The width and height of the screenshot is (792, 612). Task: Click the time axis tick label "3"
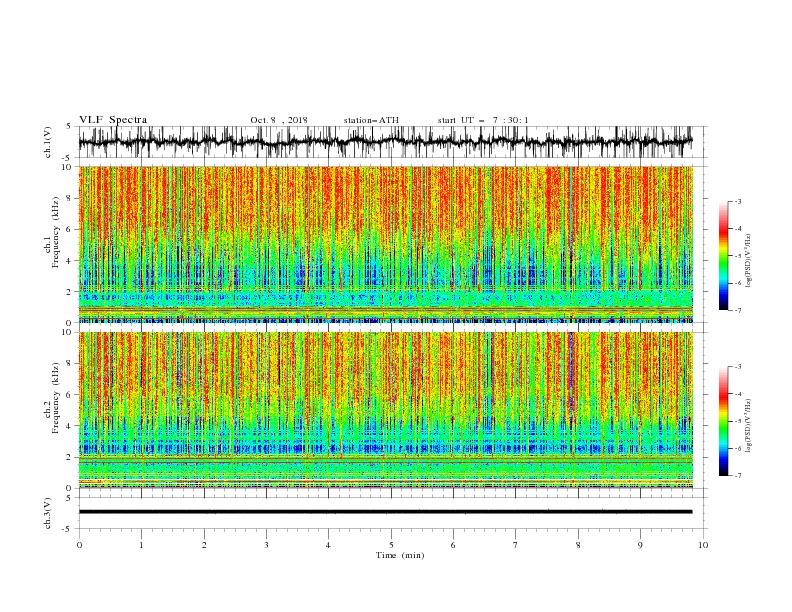click(x=266, y=545)
